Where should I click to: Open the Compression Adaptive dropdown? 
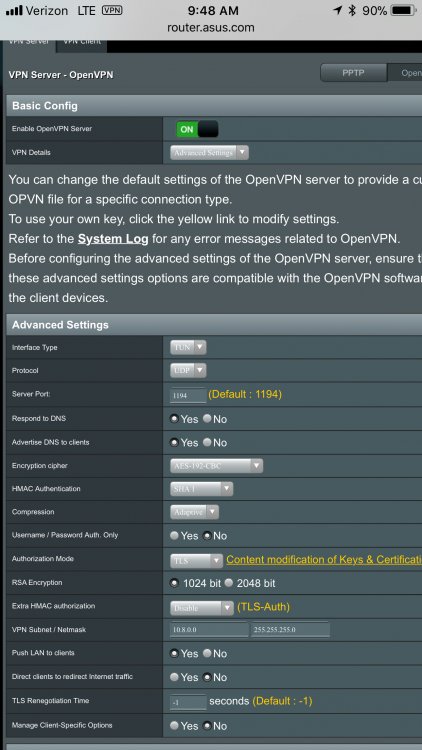pos(194,512)
